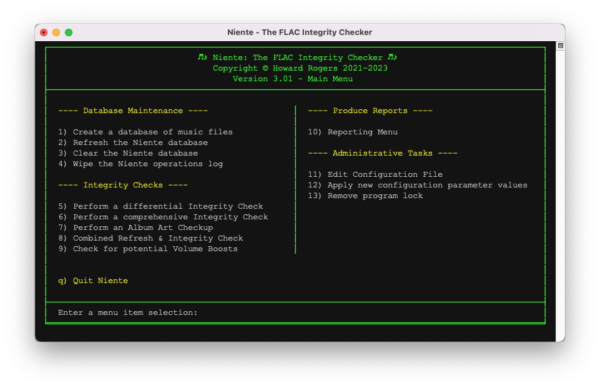Screen dimensions: 600x388
Task: Click the Copyright Howard Rogers 2021-2023 line
Action: click(300, 68)
